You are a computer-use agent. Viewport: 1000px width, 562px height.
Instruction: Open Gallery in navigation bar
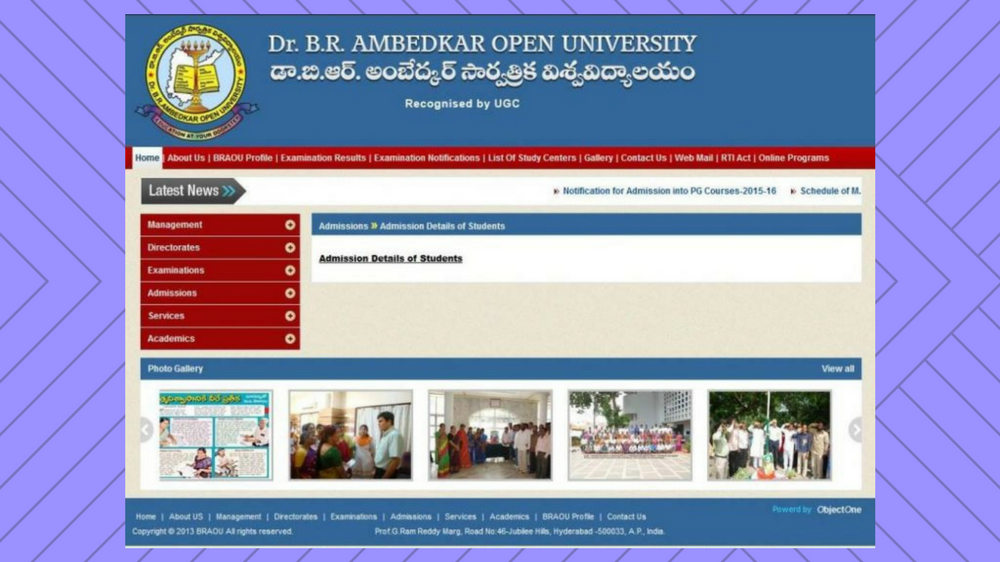(x=598, y=158)
